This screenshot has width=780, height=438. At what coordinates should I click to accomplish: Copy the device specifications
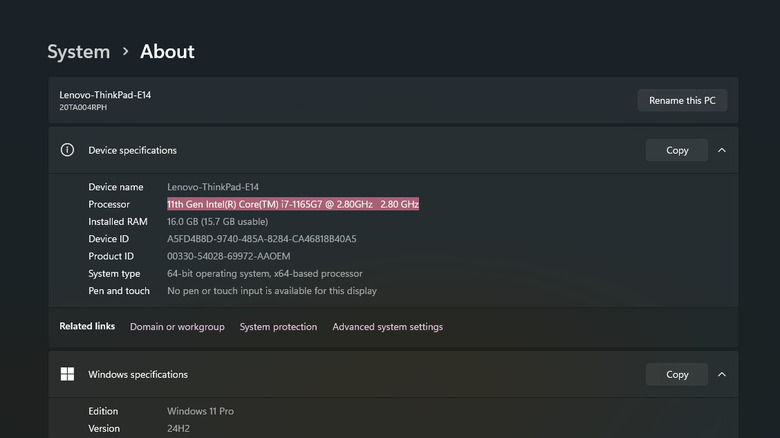tap(677, 150)
